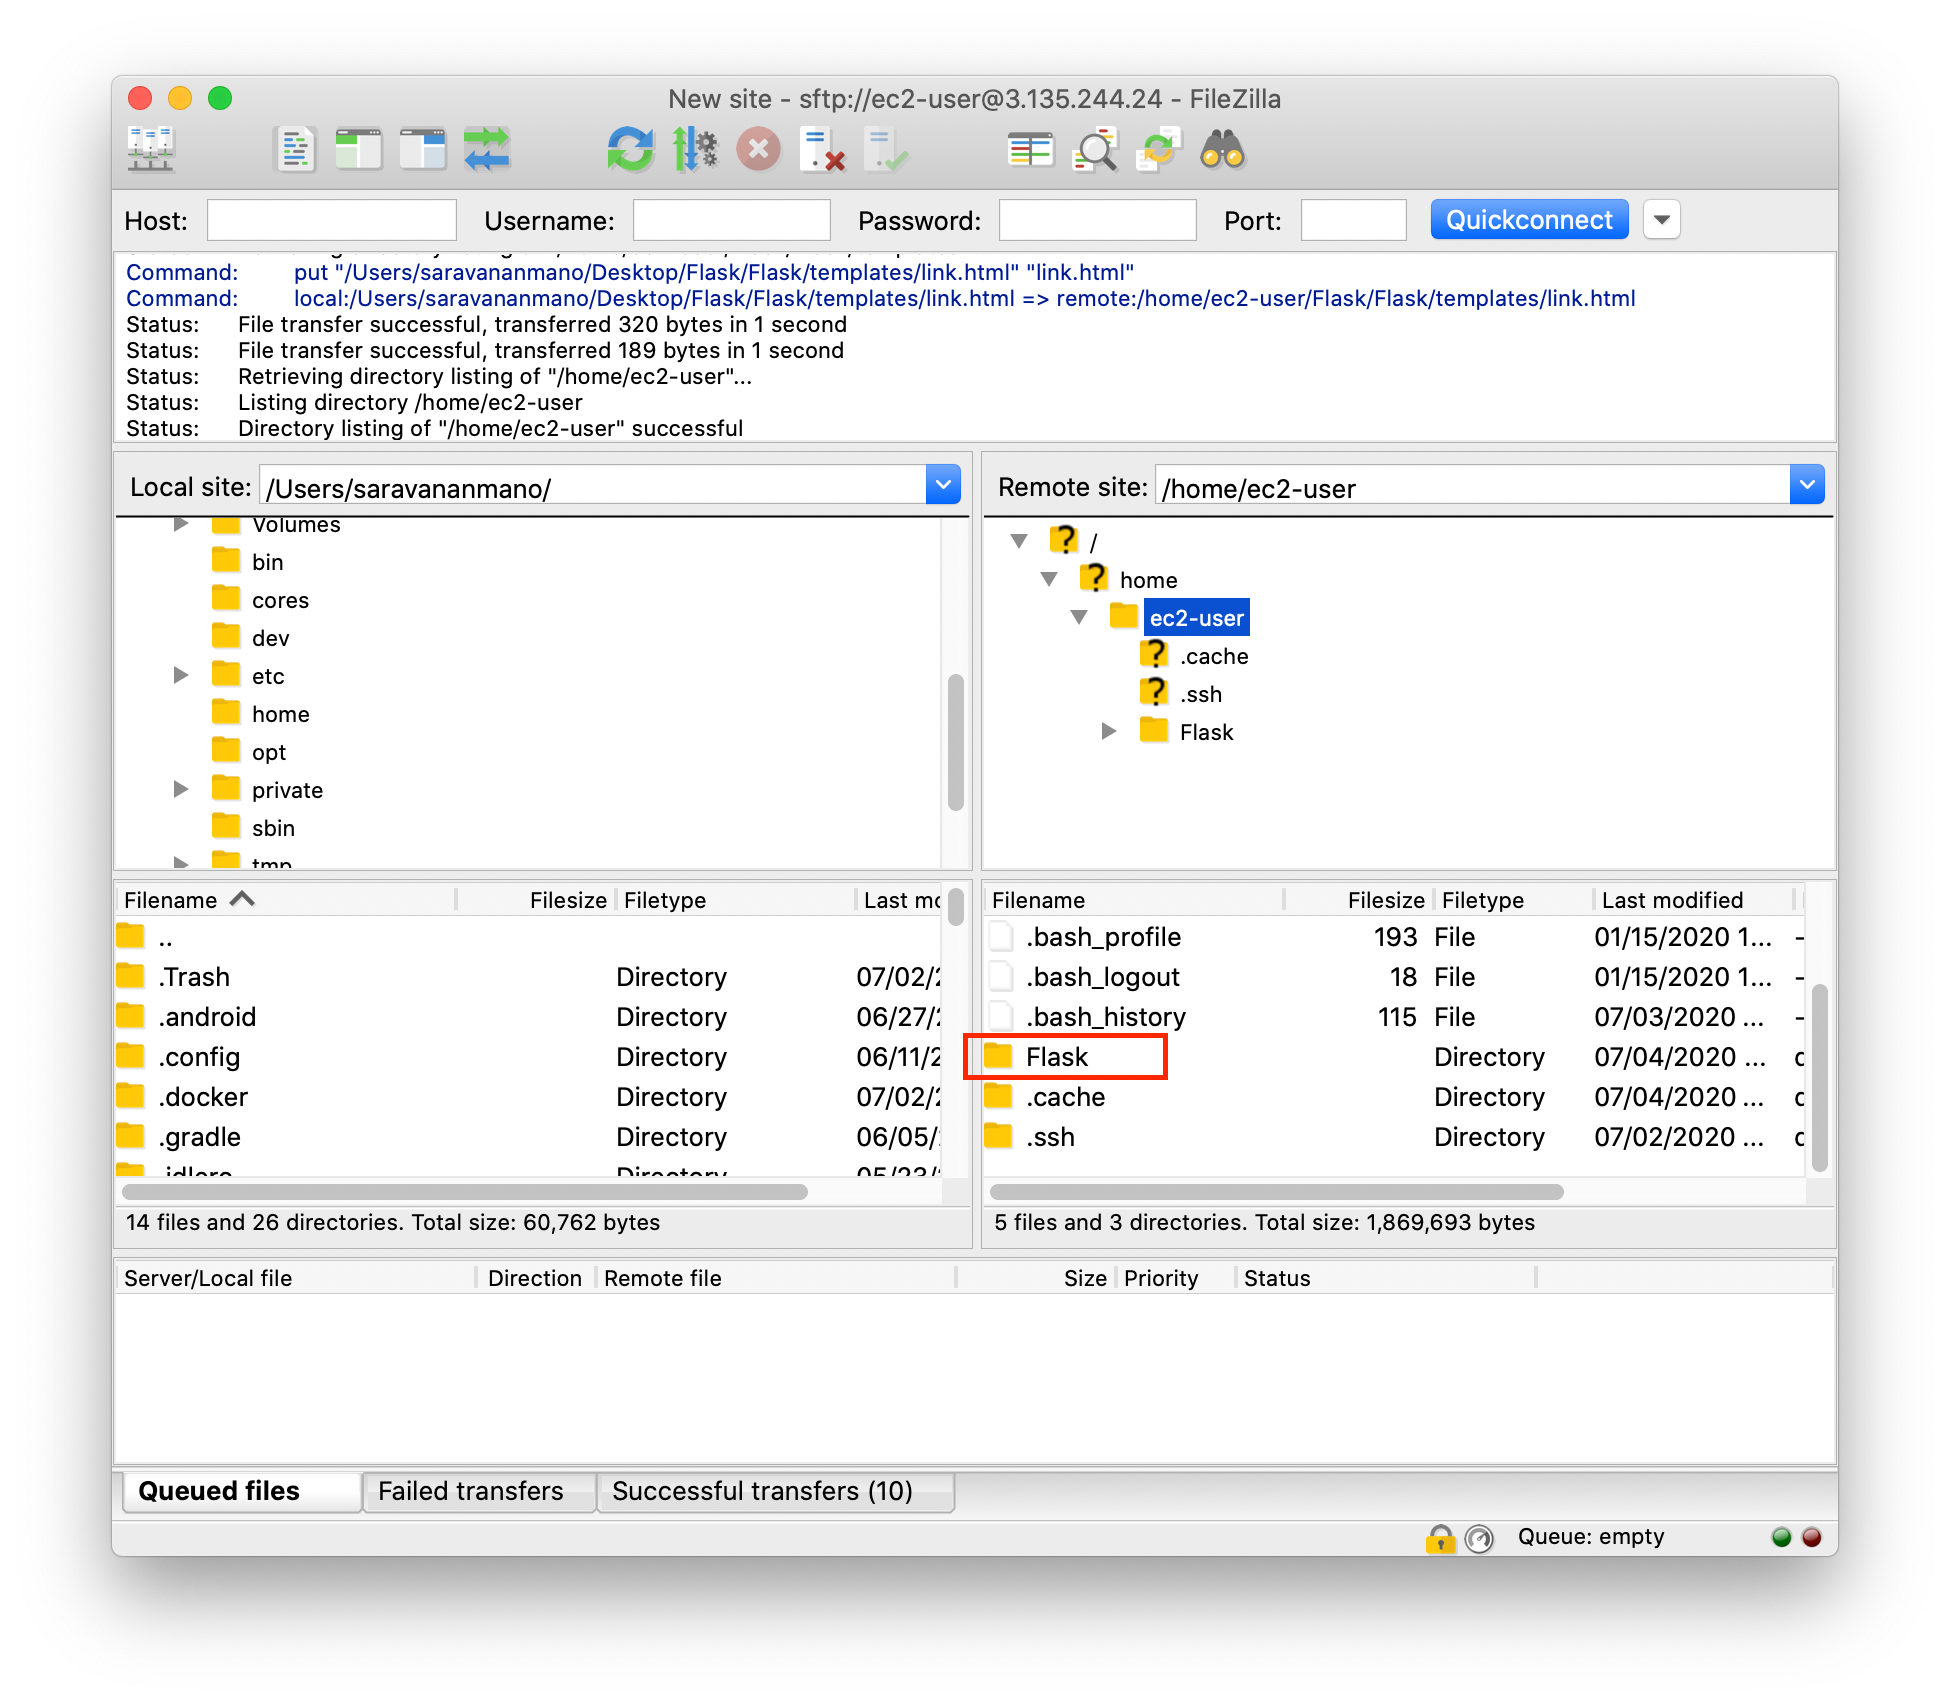Toggle the transfer queue display

(487, 150)
